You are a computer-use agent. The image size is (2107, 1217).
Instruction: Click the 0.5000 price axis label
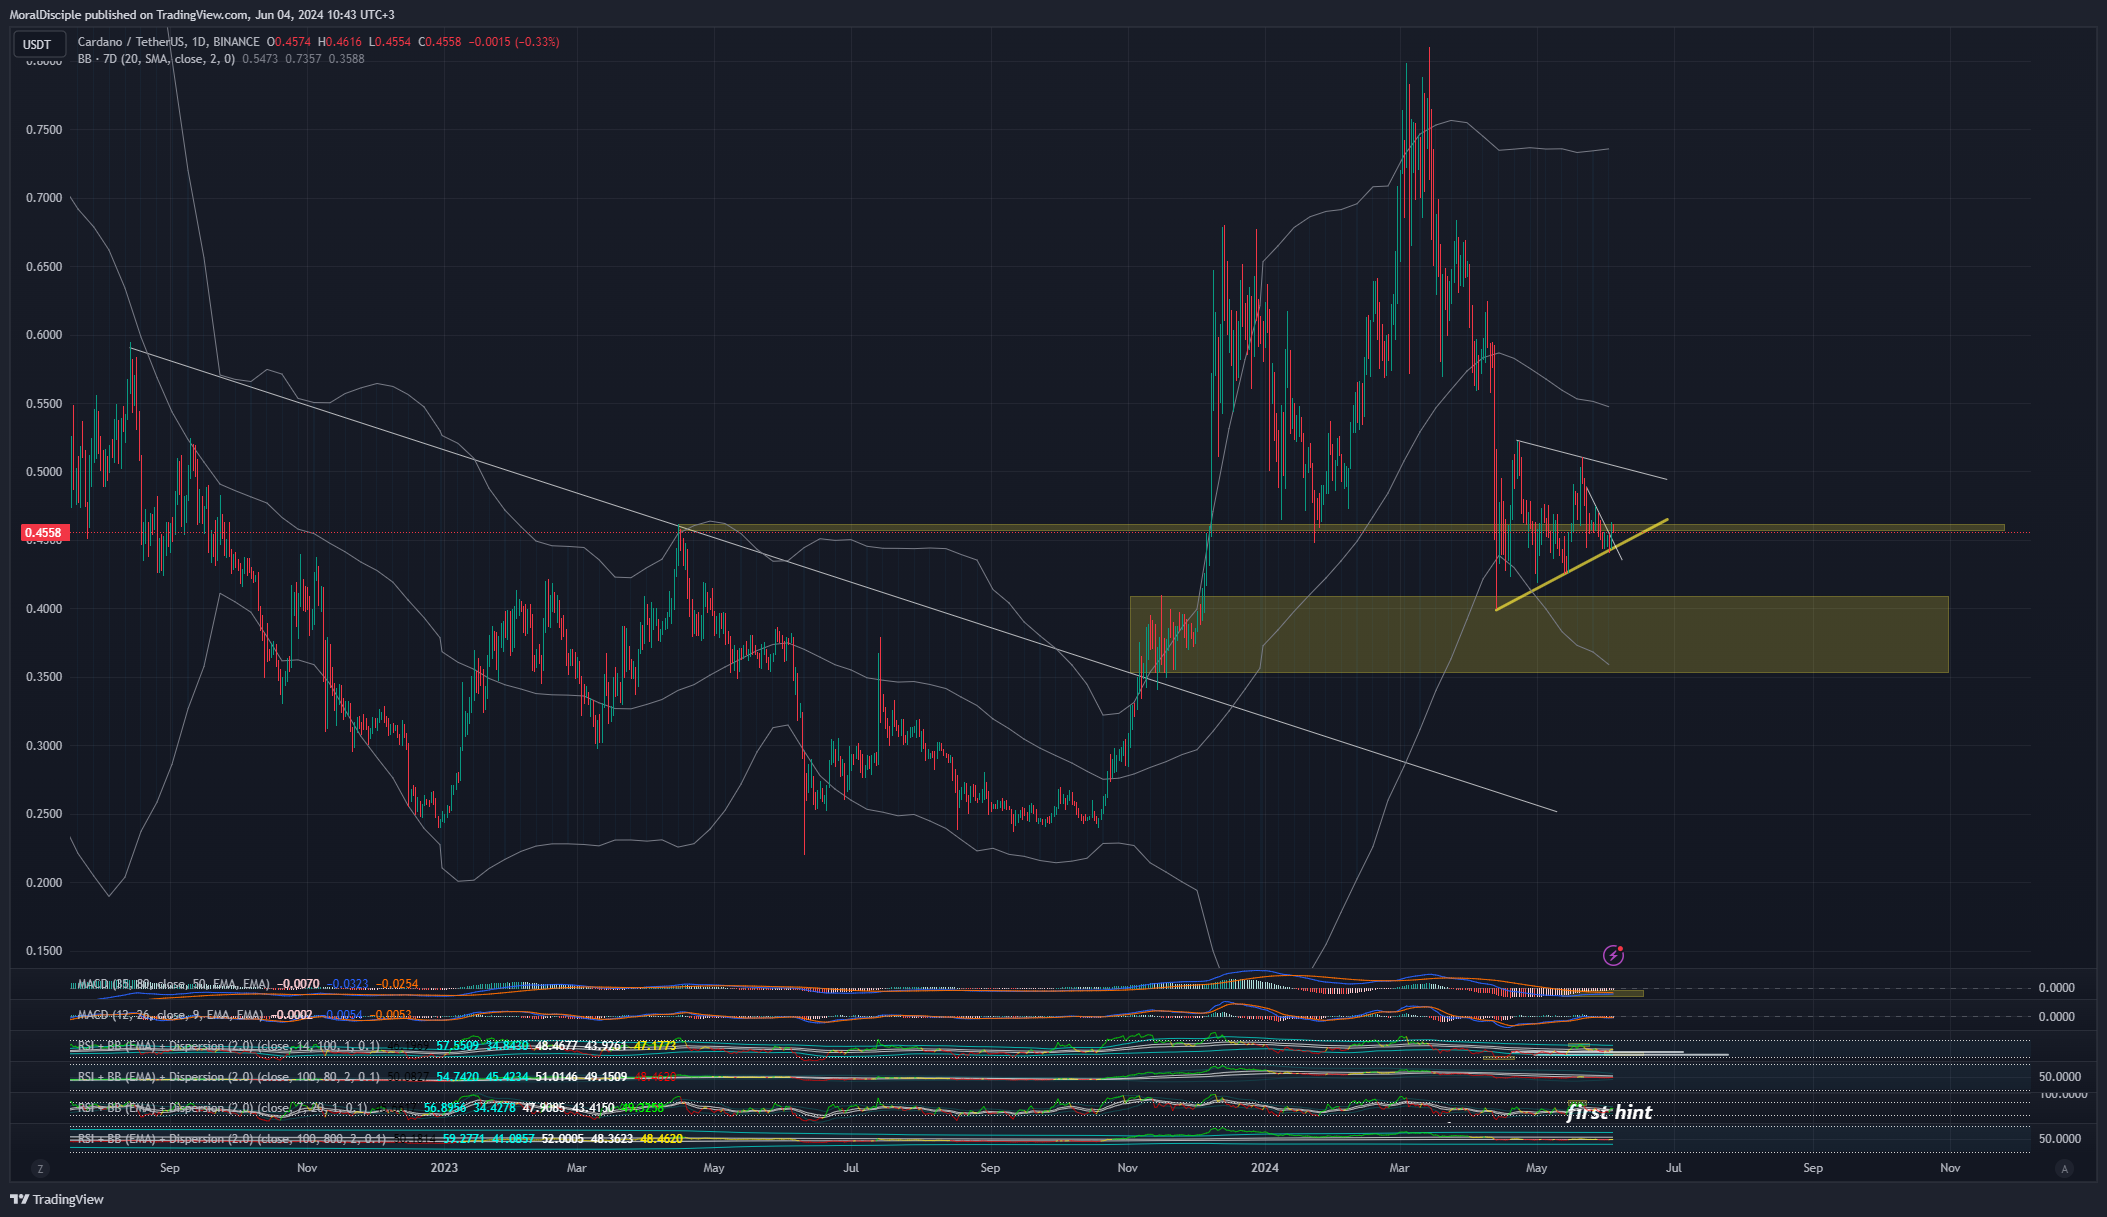point(44,472)
